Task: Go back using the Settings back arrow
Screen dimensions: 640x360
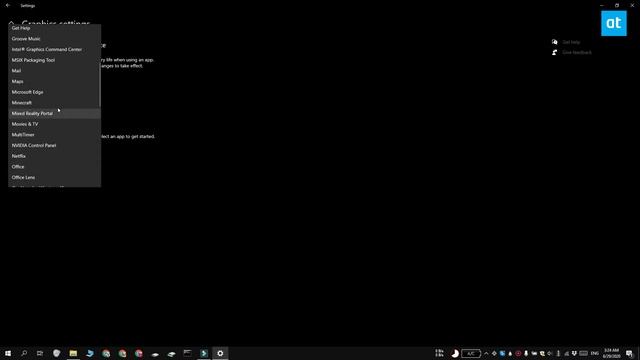Action: coord(8,5)
